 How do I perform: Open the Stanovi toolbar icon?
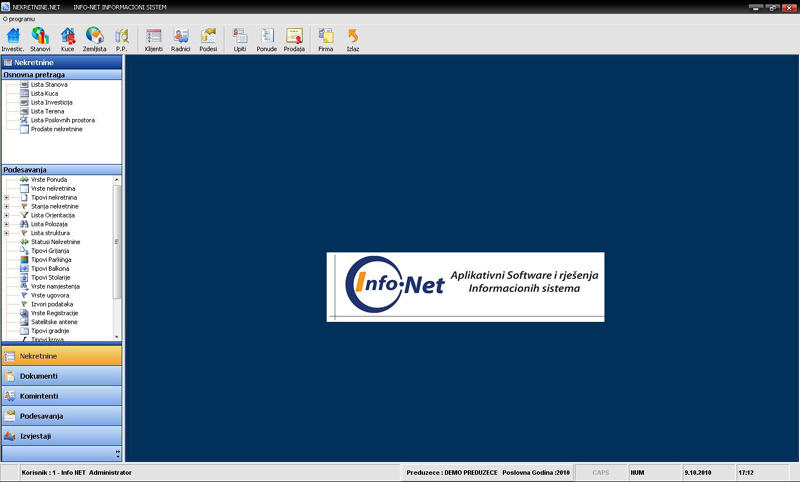click(40, 40)
